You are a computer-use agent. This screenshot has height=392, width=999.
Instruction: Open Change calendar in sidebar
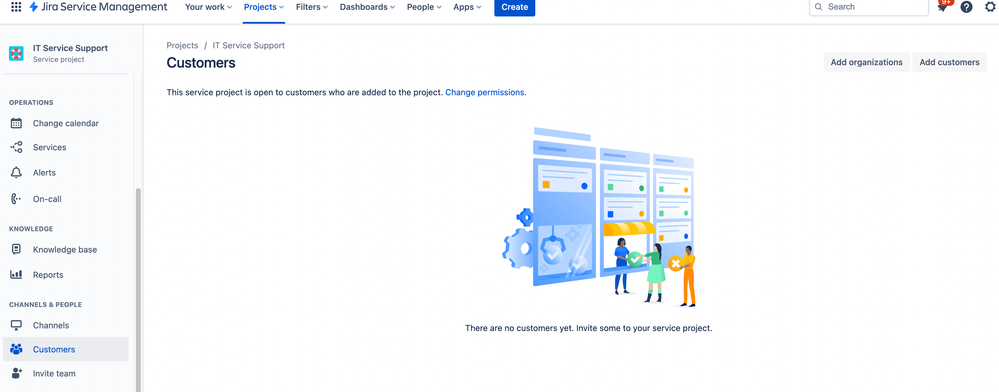click(66, 124)
